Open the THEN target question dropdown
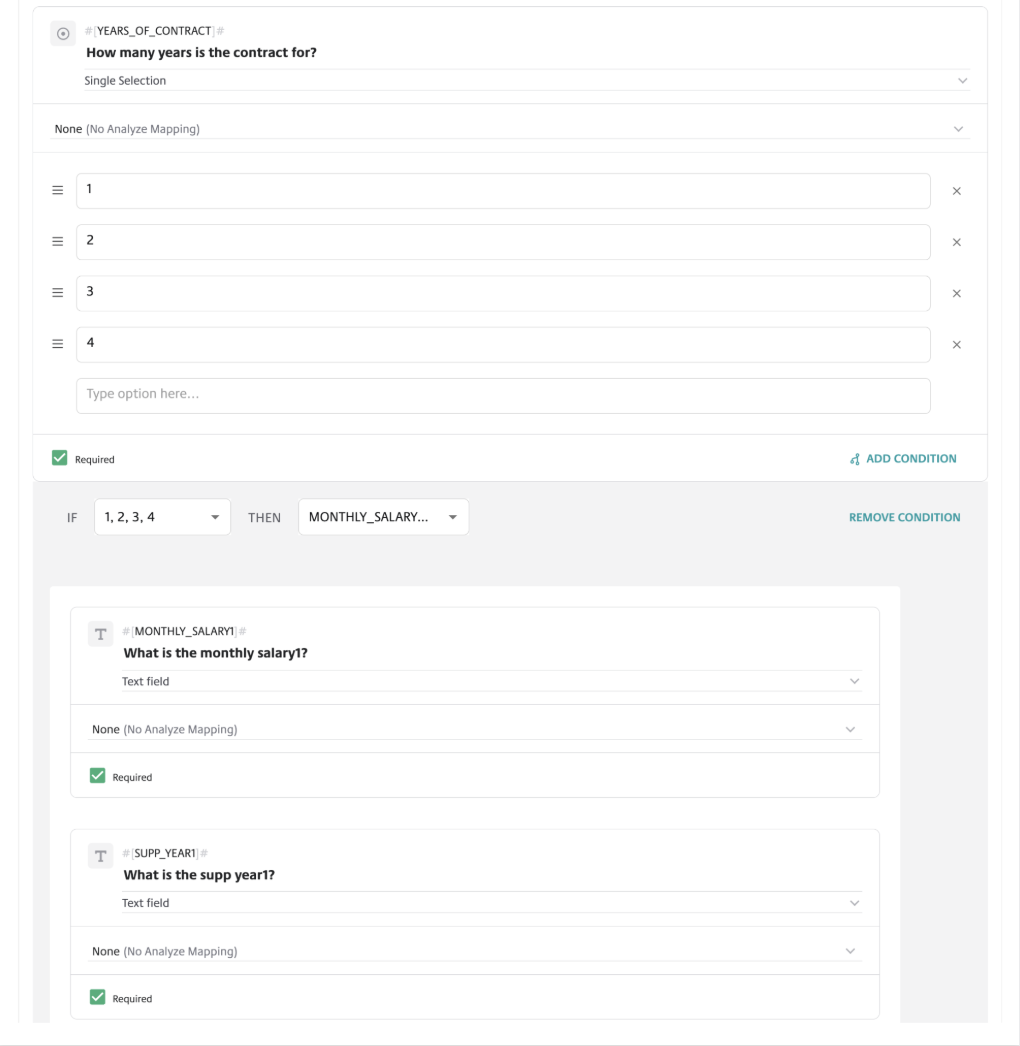 (x=383, y=517)
